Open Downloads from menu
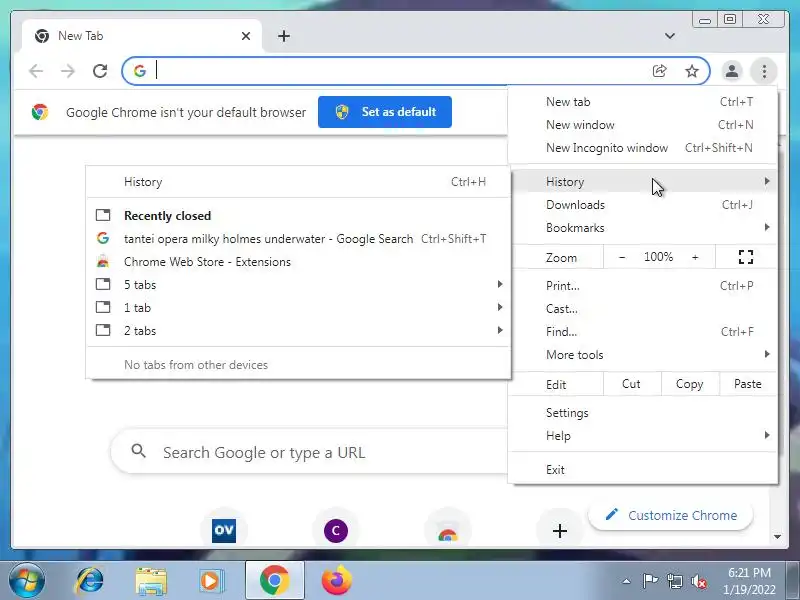The image size is (800, 600). [643, 205]
